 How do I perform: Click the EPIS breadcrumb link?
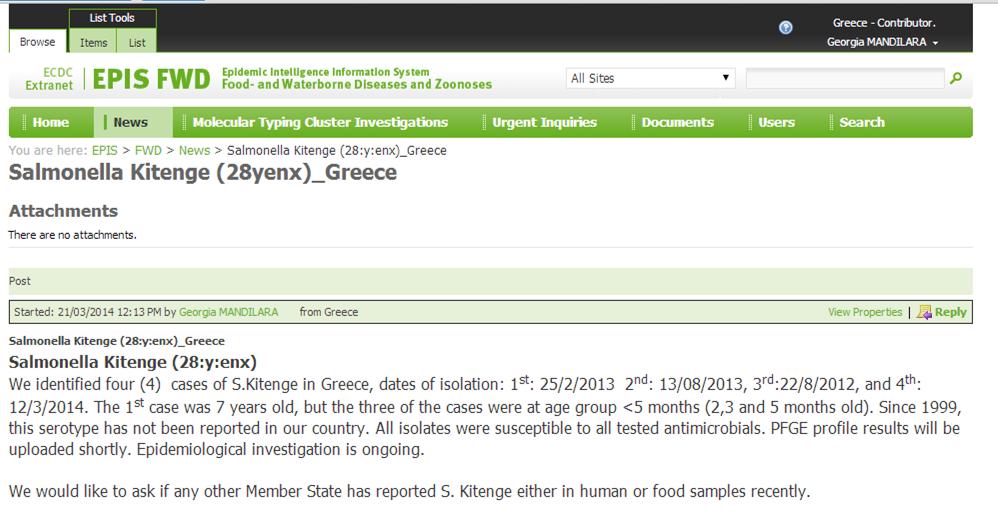click(x=104, y=151)
